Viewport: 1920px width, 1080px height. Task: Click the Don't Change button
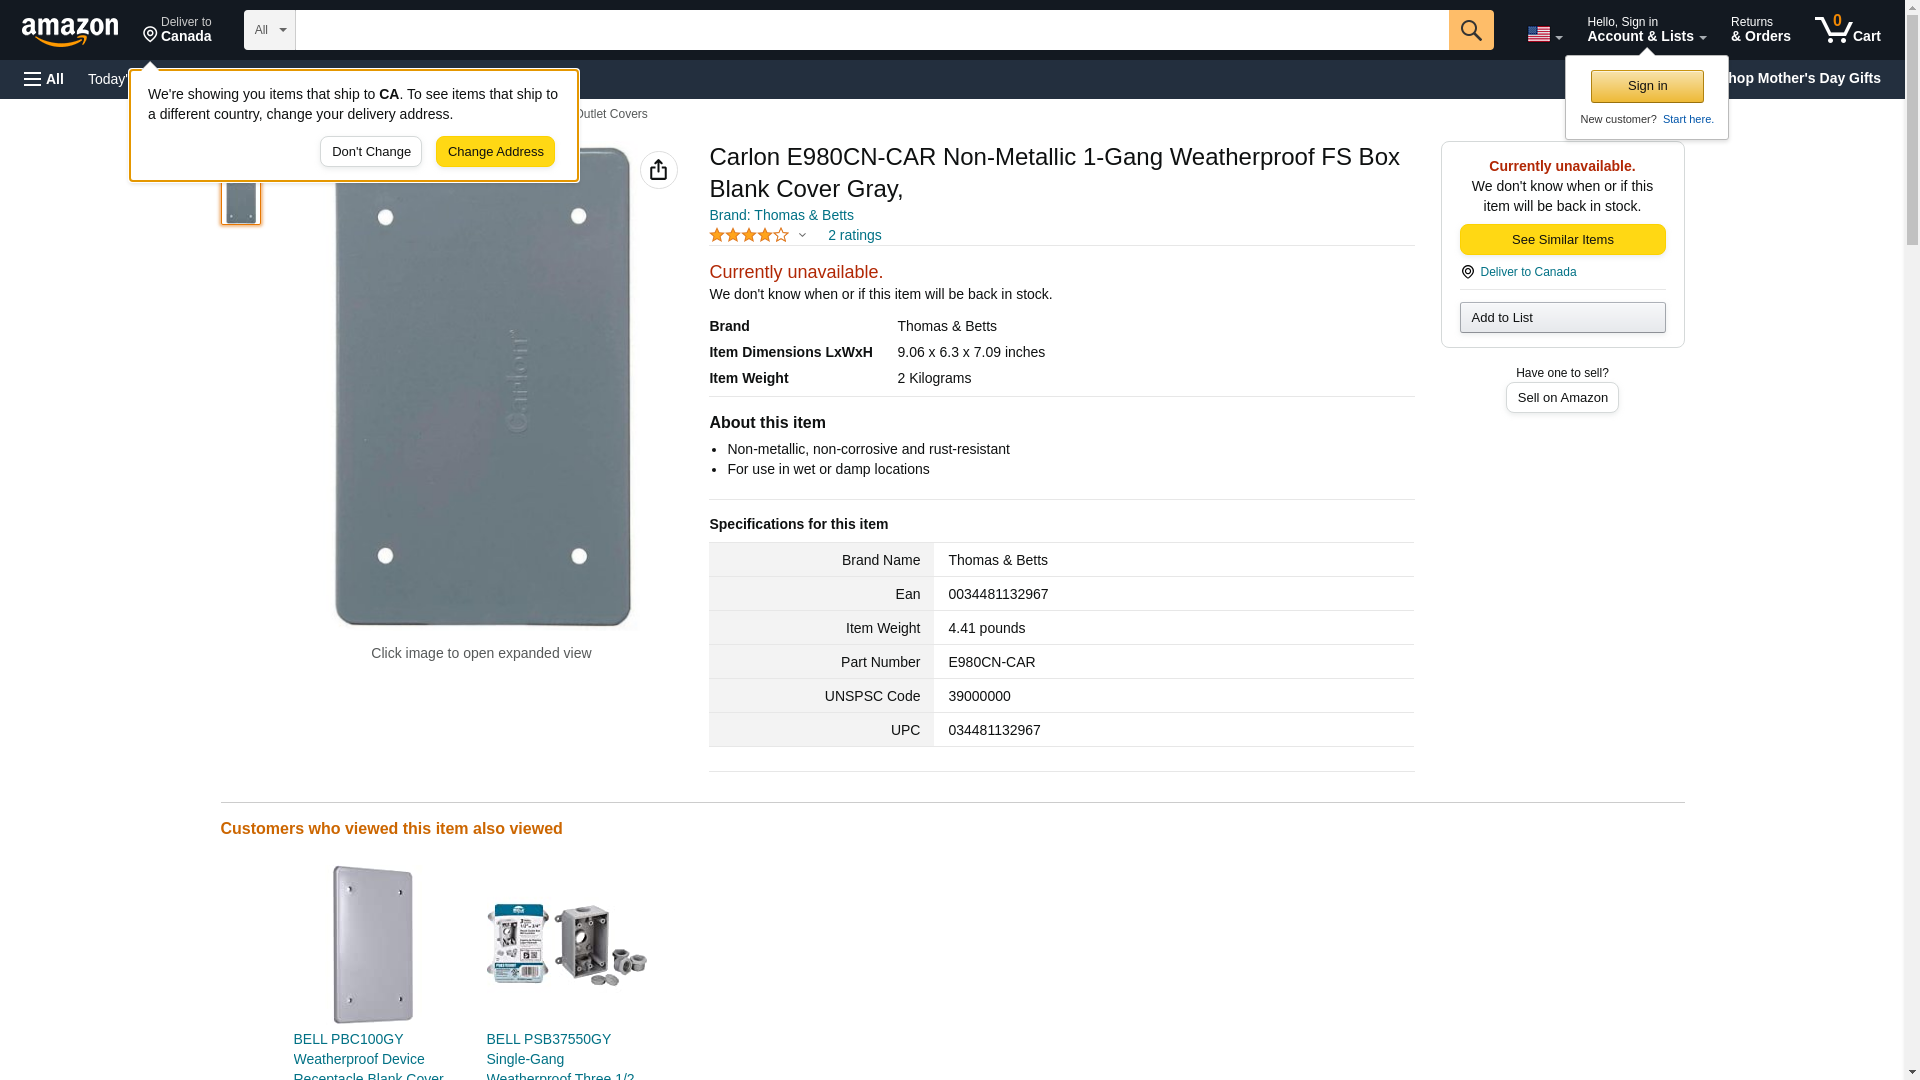tap(371, 152)
